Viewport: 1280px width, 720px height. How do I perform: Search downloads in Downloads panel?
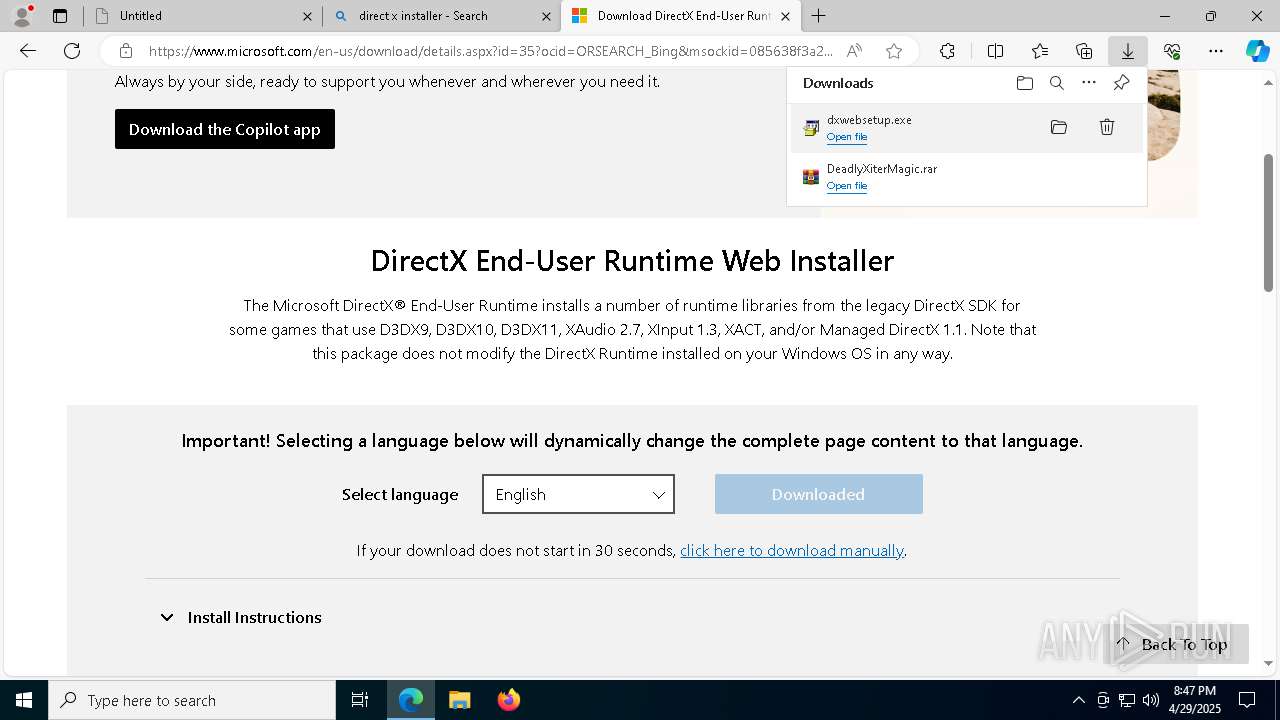[1057, 83]
